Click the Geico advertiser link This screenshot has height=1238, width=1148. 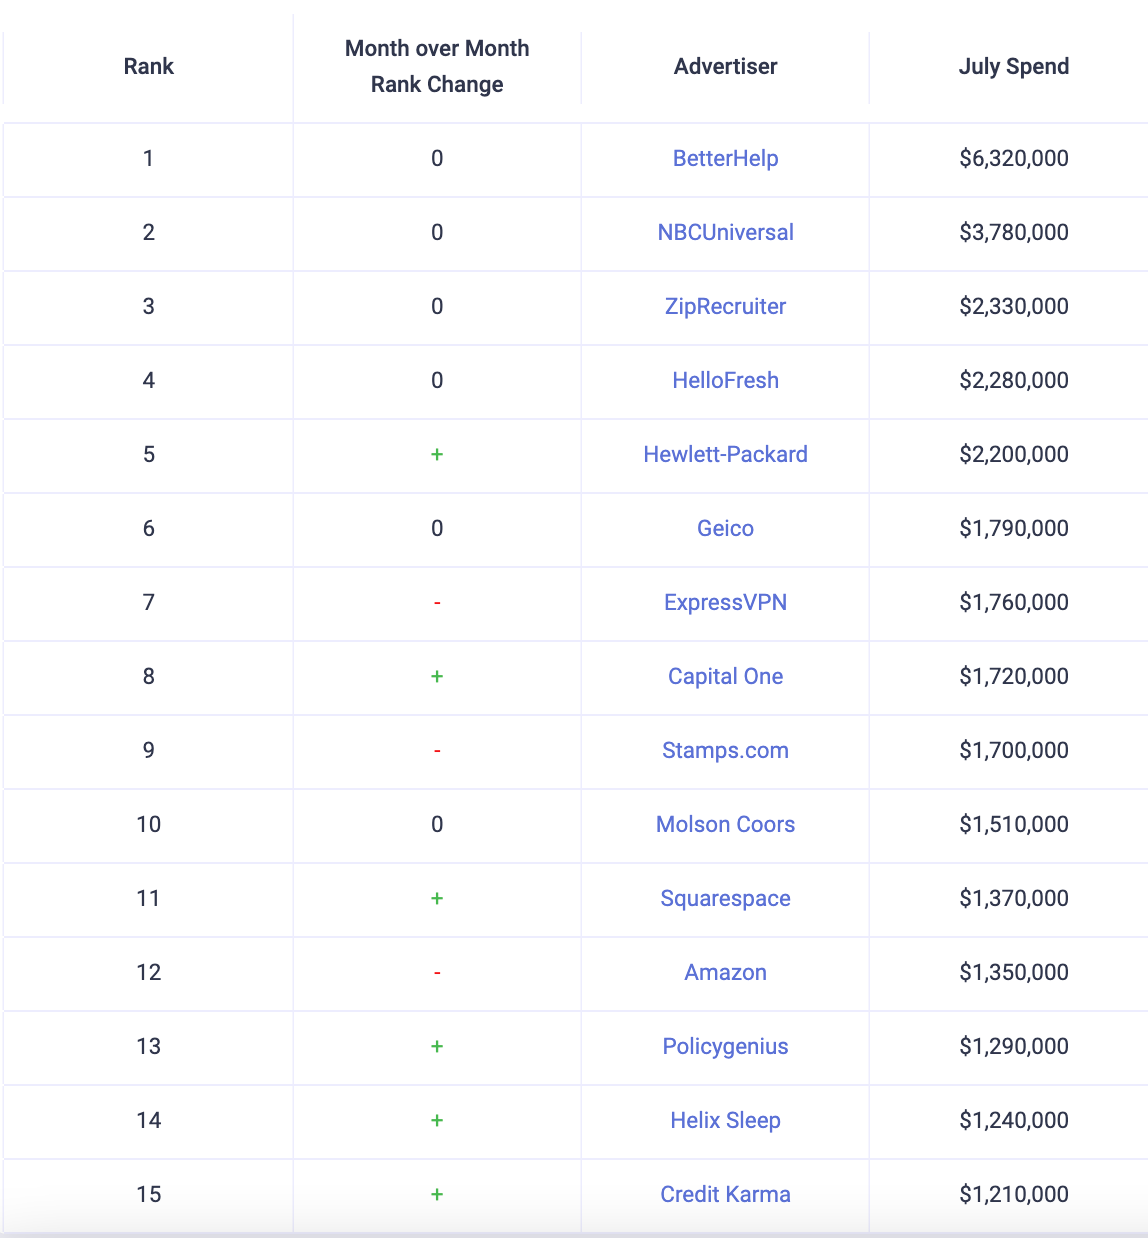725,528
